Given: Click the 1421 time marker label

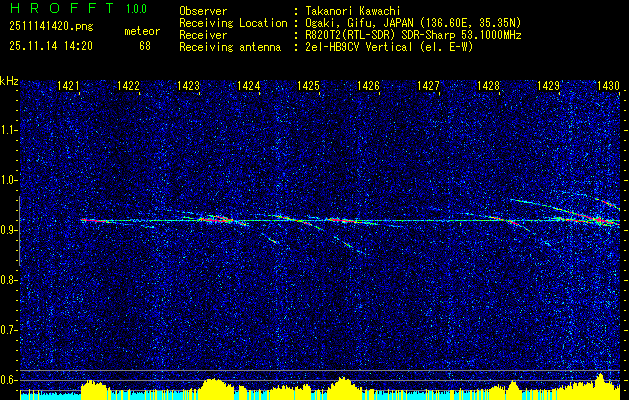Looking at the screenshot, I should [68, 85].
